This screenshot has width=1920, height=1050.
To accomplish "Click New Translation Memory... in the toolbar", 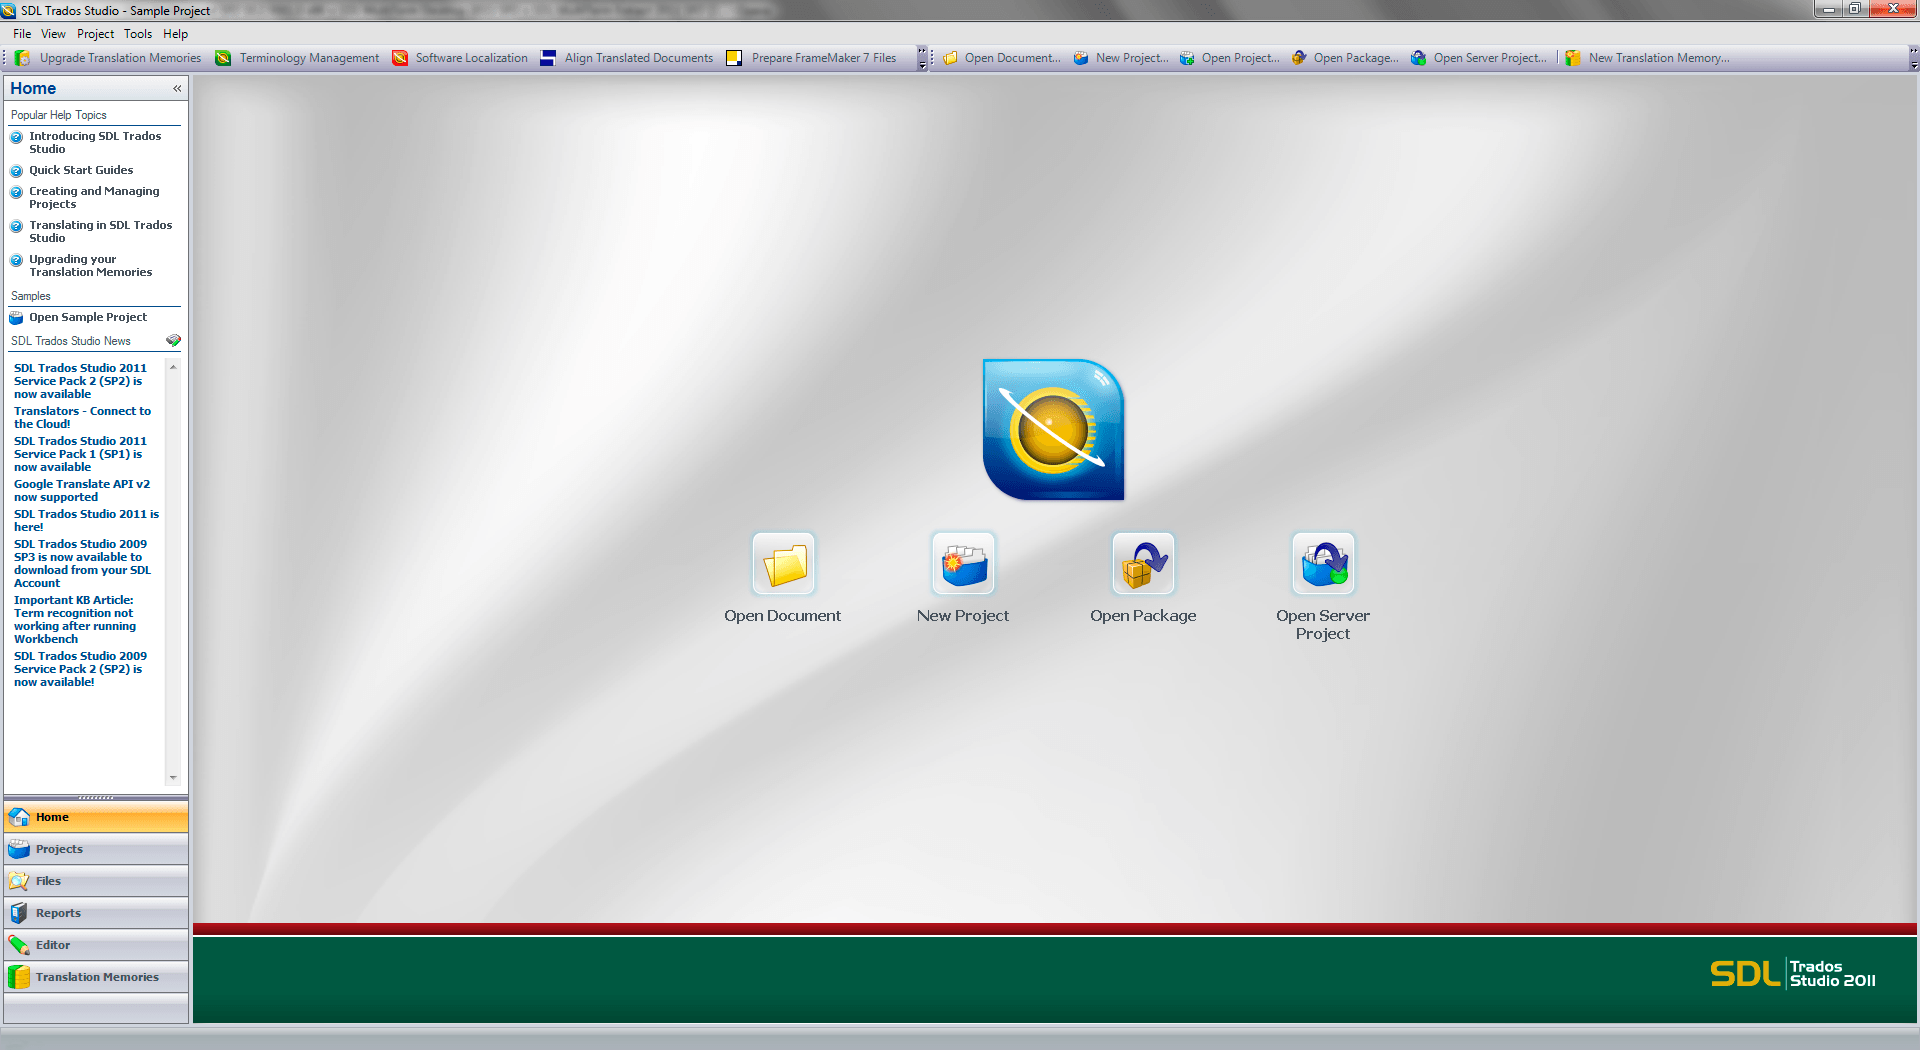I will tap(1647, 58).
